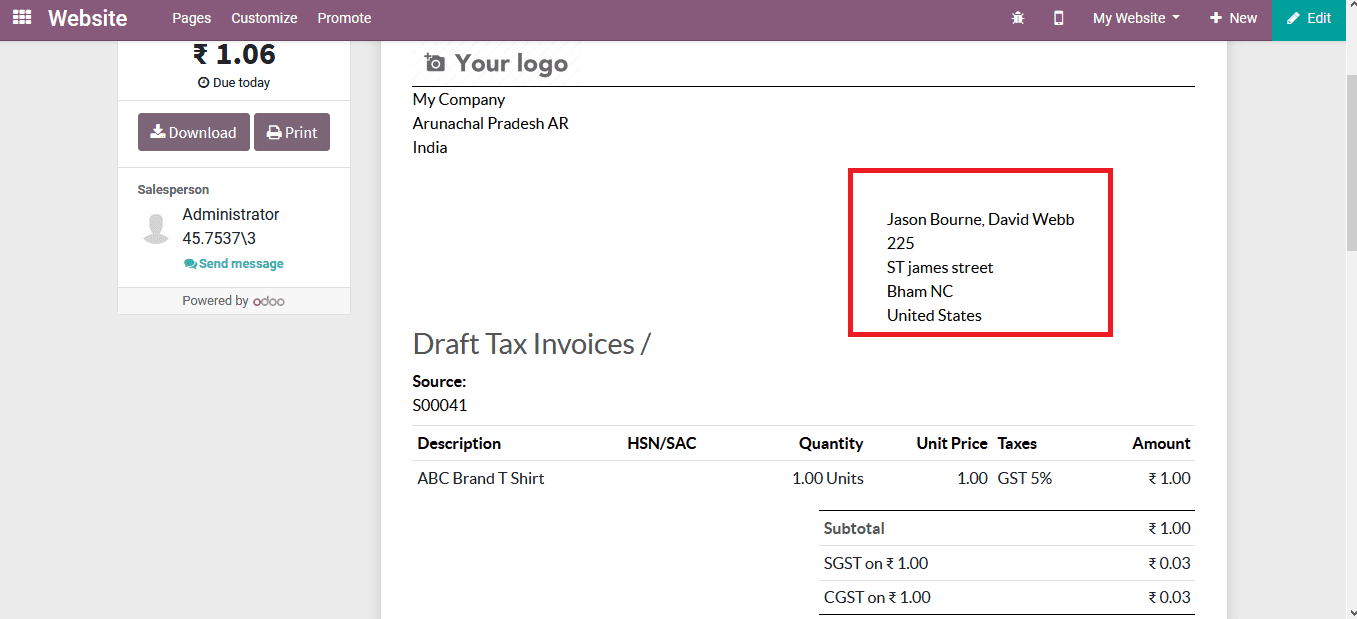1357x619 pixels.
Task: Click the Unit Price column header
Action: [x=952, y=443]
